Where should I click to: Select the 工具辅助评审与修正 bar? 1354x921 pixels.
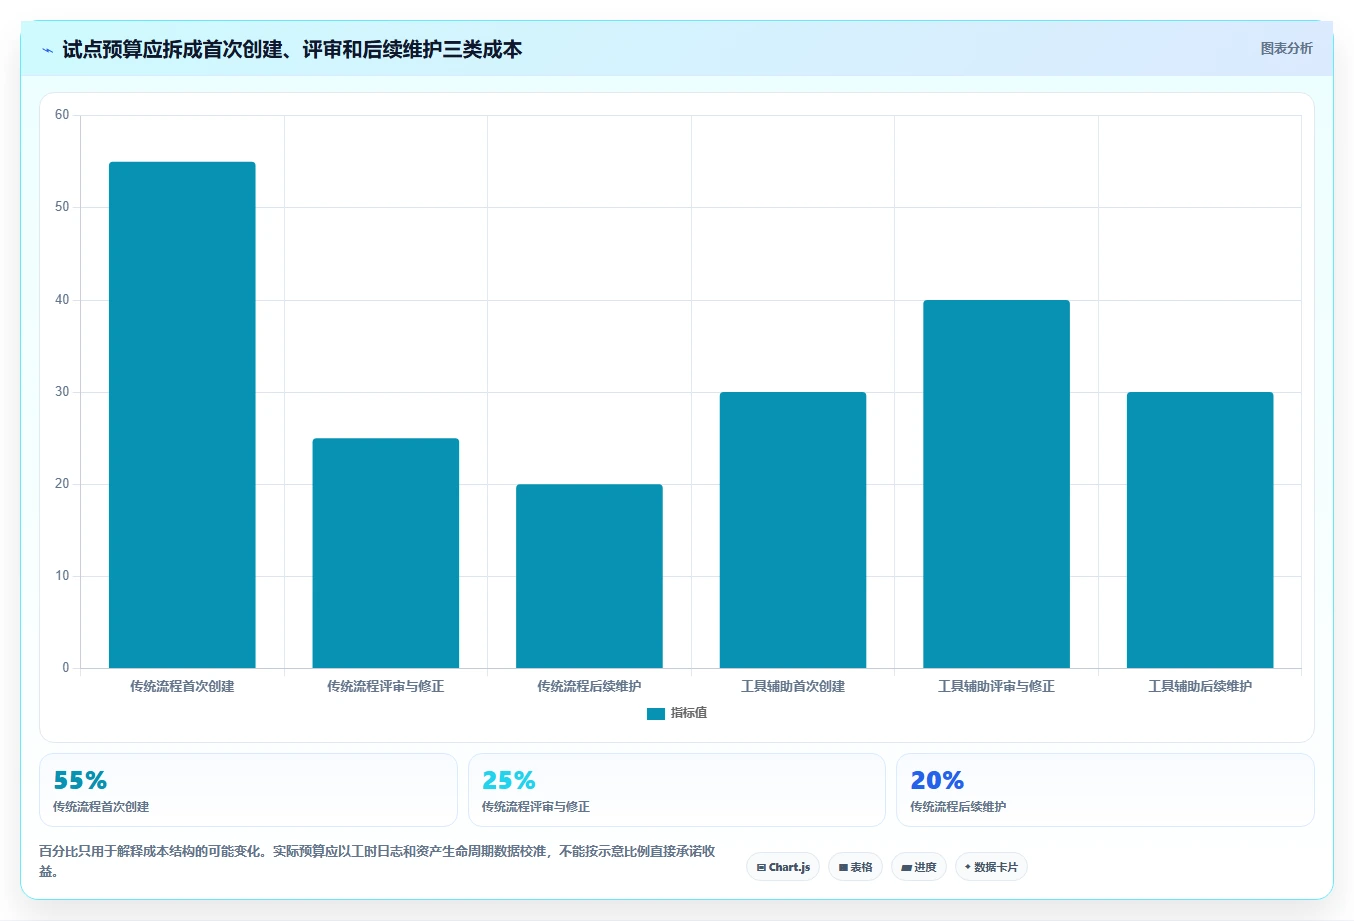[x=996, y=484]
